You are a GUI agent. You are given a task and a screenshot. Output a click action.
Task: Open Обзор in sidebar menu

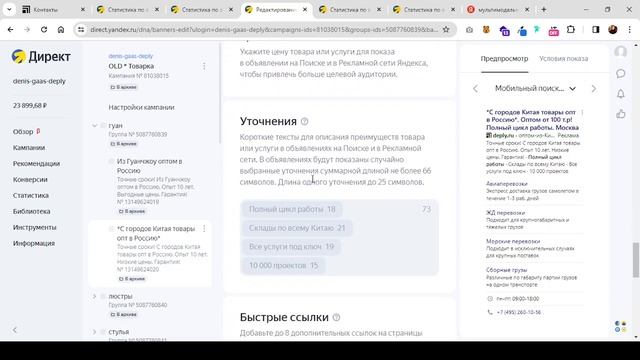(23, 132)
